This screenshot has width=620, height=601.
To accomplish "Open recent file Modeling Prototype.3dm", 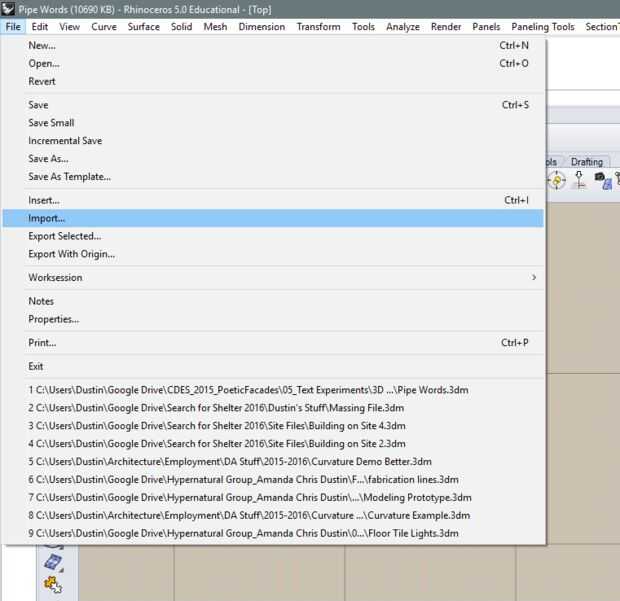I will 273,497.
